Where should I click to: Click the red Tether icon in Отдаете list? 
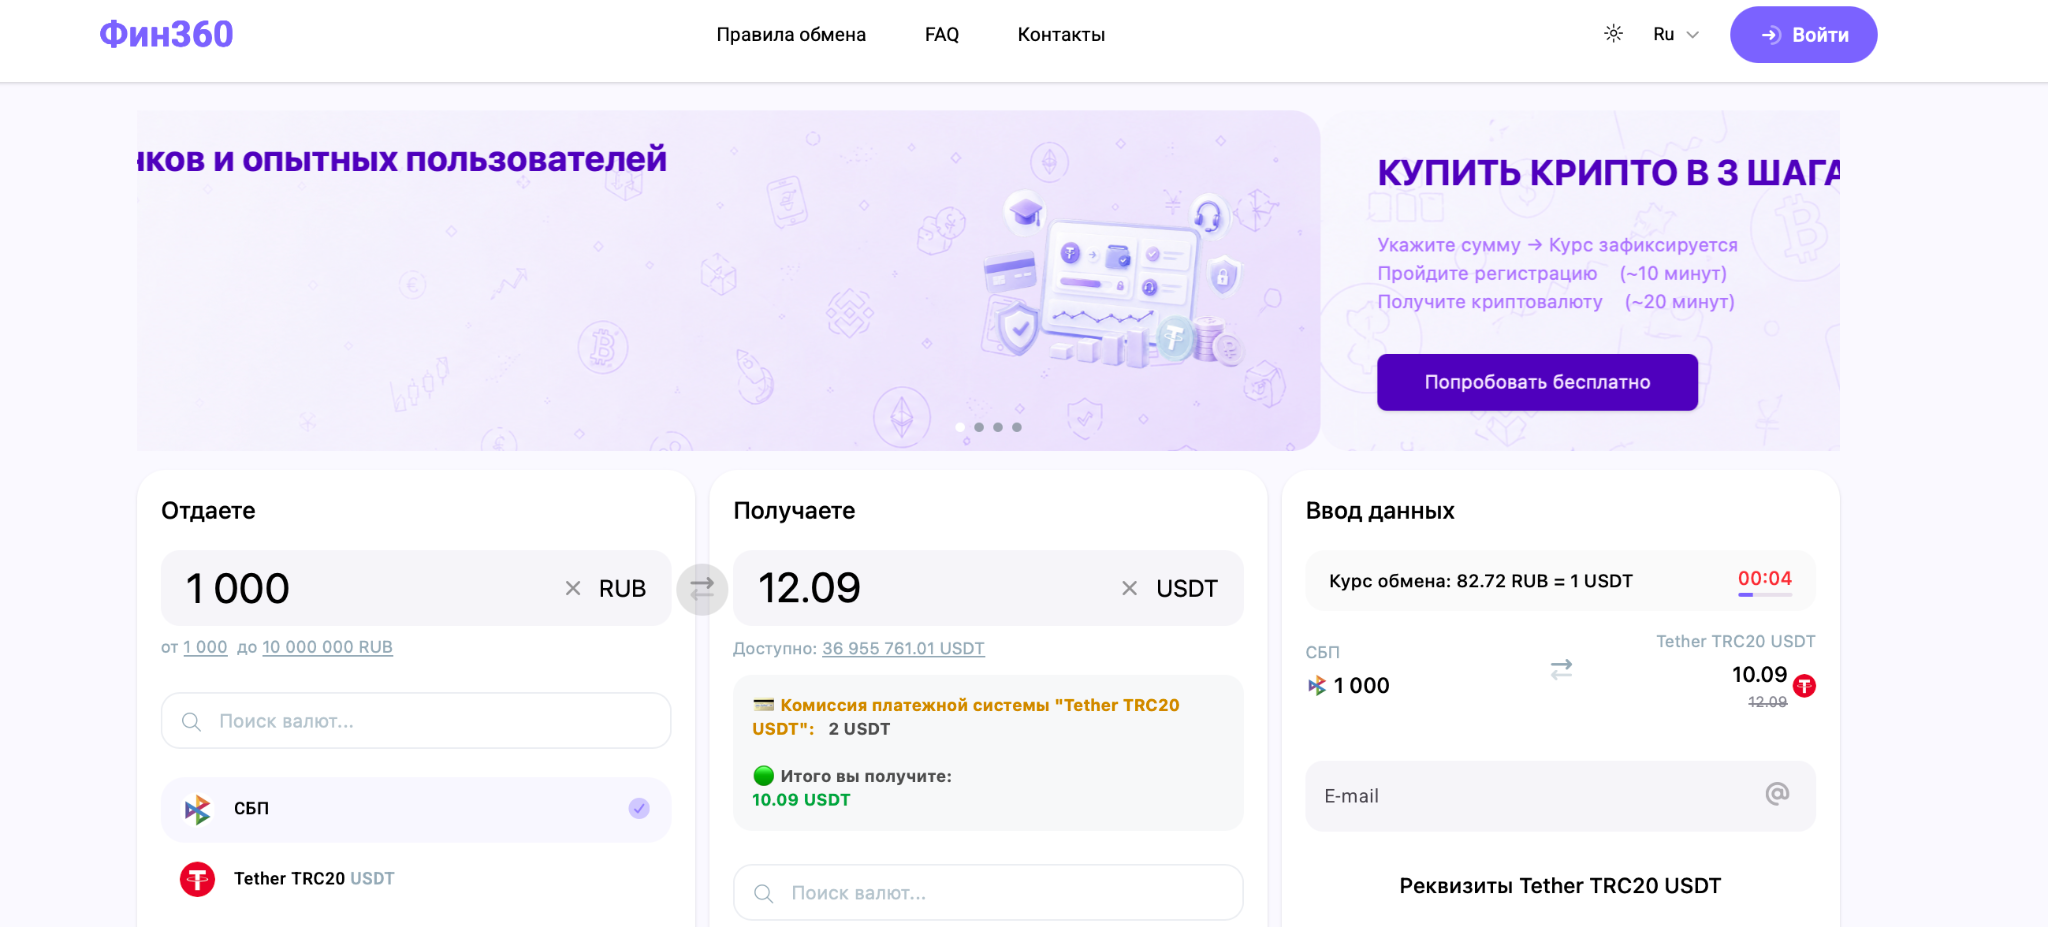coord(197,879)
